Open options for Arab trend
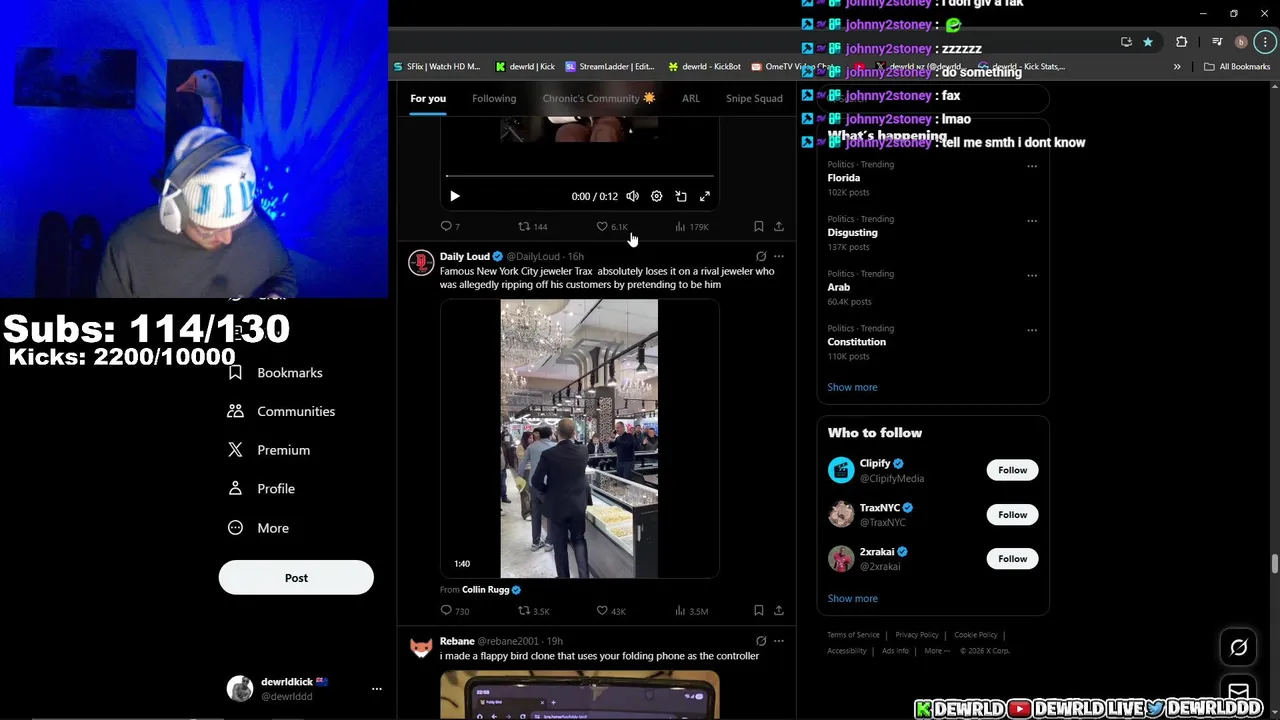1280x720 pixels. pyautogui.click(x=1032, y=275)
